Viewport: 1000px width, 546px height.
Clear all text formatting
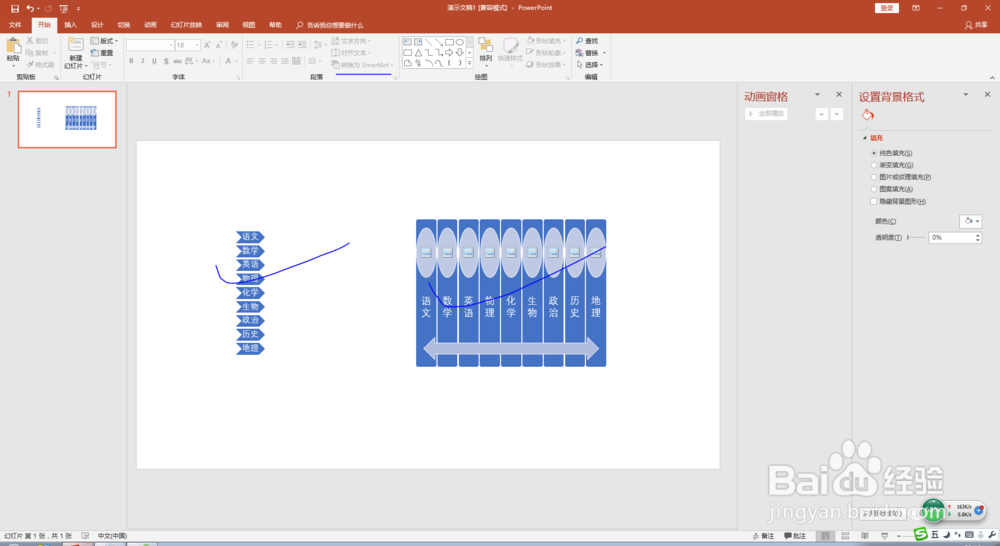pyautogui.click(x=234, y=45)
